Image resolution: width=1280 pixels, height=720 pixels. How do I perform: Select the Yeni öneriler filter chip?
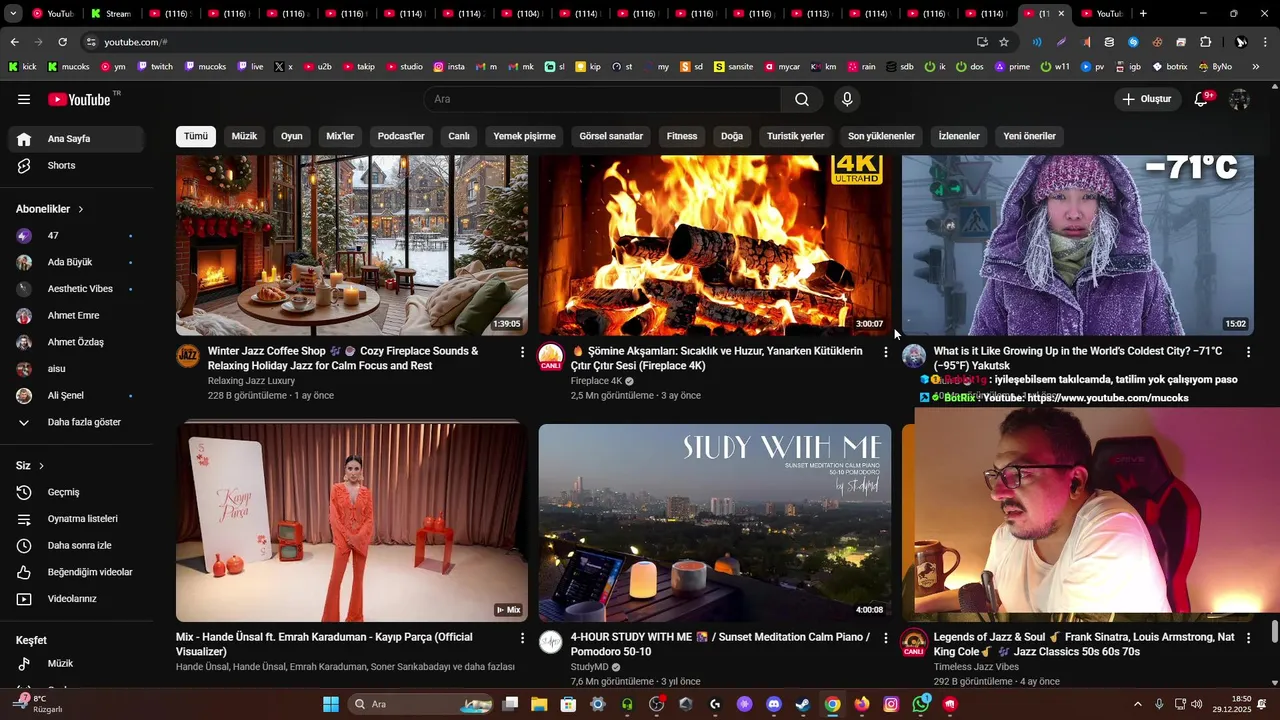1029,136
